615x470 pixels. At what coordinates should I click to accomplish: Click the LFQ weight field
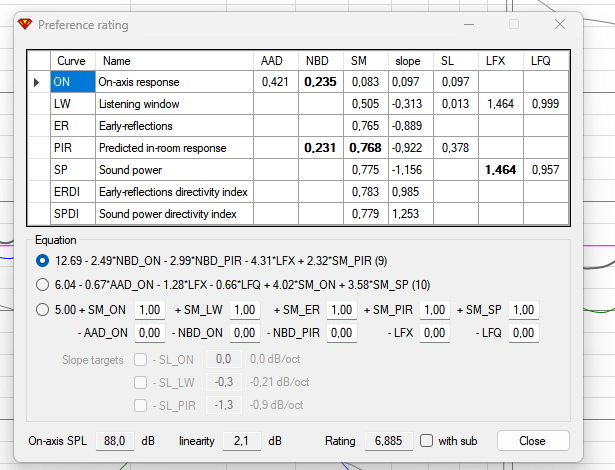[x=524, y=333]
